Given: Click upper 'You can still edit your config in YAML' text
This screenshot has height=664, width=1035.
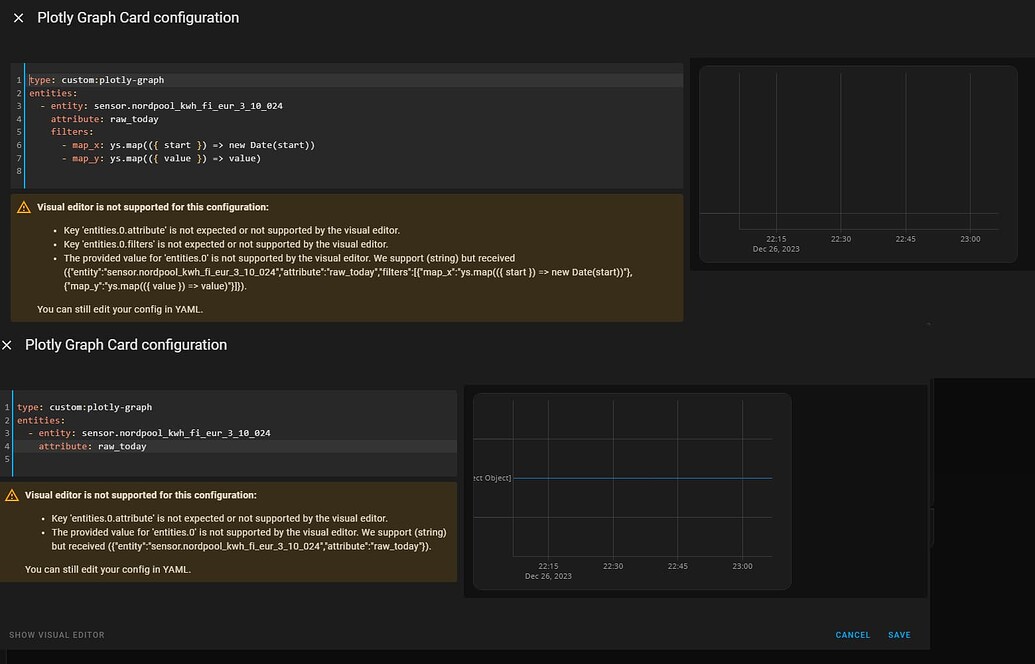Looking at the screenshot, I should (x=119, y=309).
